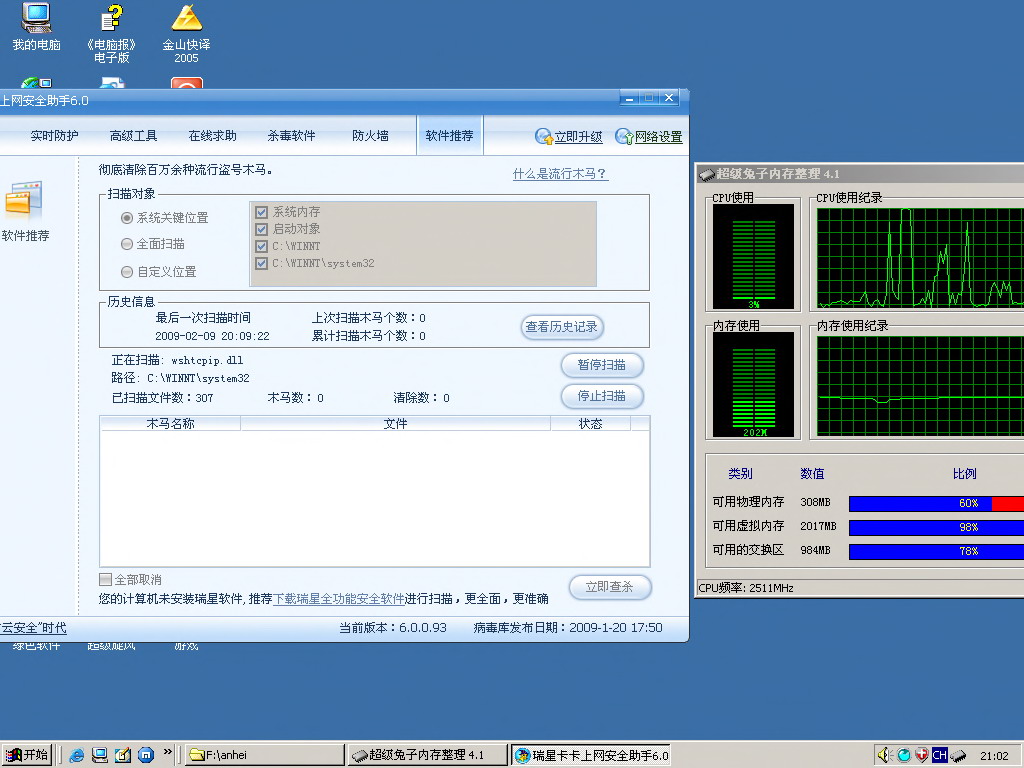Click the 内存使用纪录 graph

(920, 385)
